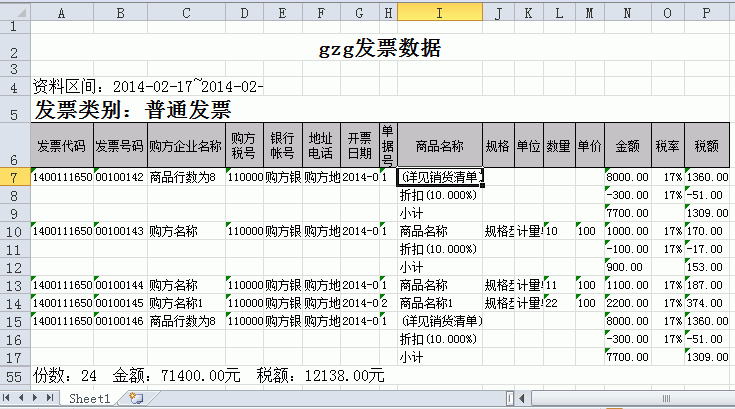Click tax cell 153.00
This screenshot has width=735, height=409.
pos(706,267)
